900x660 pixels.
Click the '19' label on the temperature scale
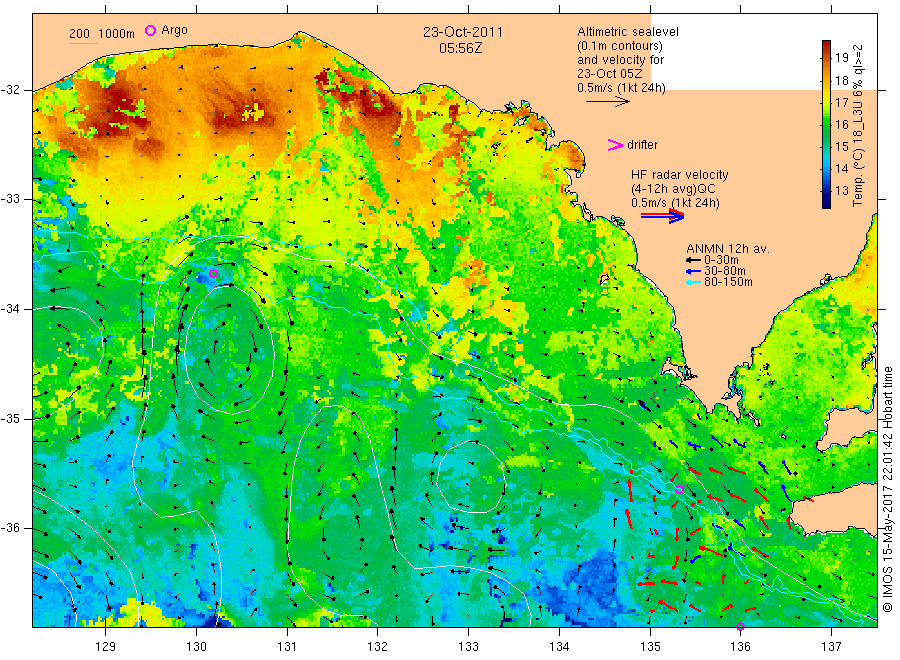(841, 57)
